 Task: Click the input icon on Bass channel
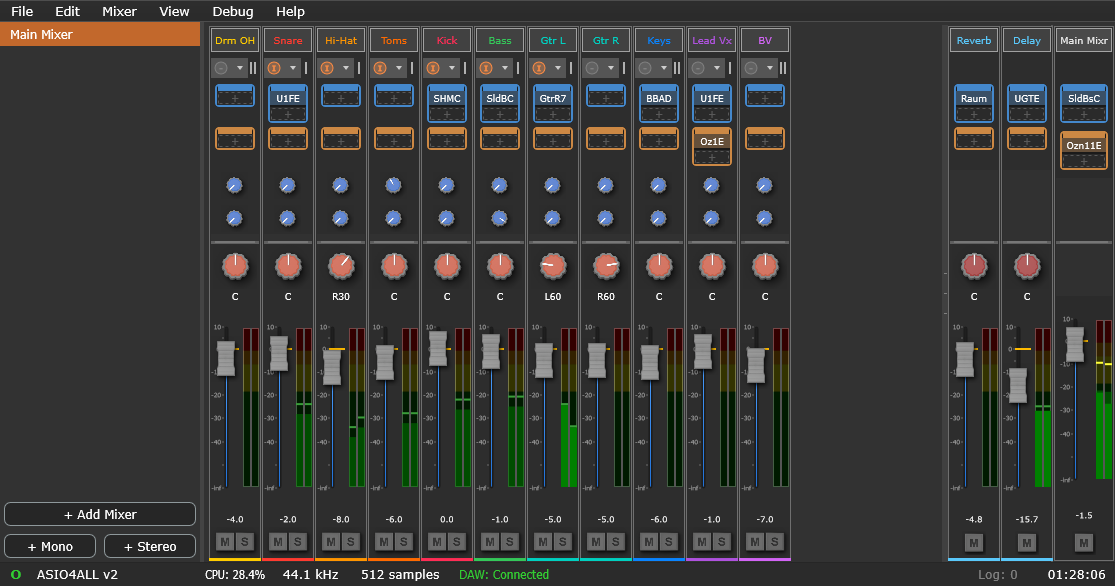pos(486,68)
